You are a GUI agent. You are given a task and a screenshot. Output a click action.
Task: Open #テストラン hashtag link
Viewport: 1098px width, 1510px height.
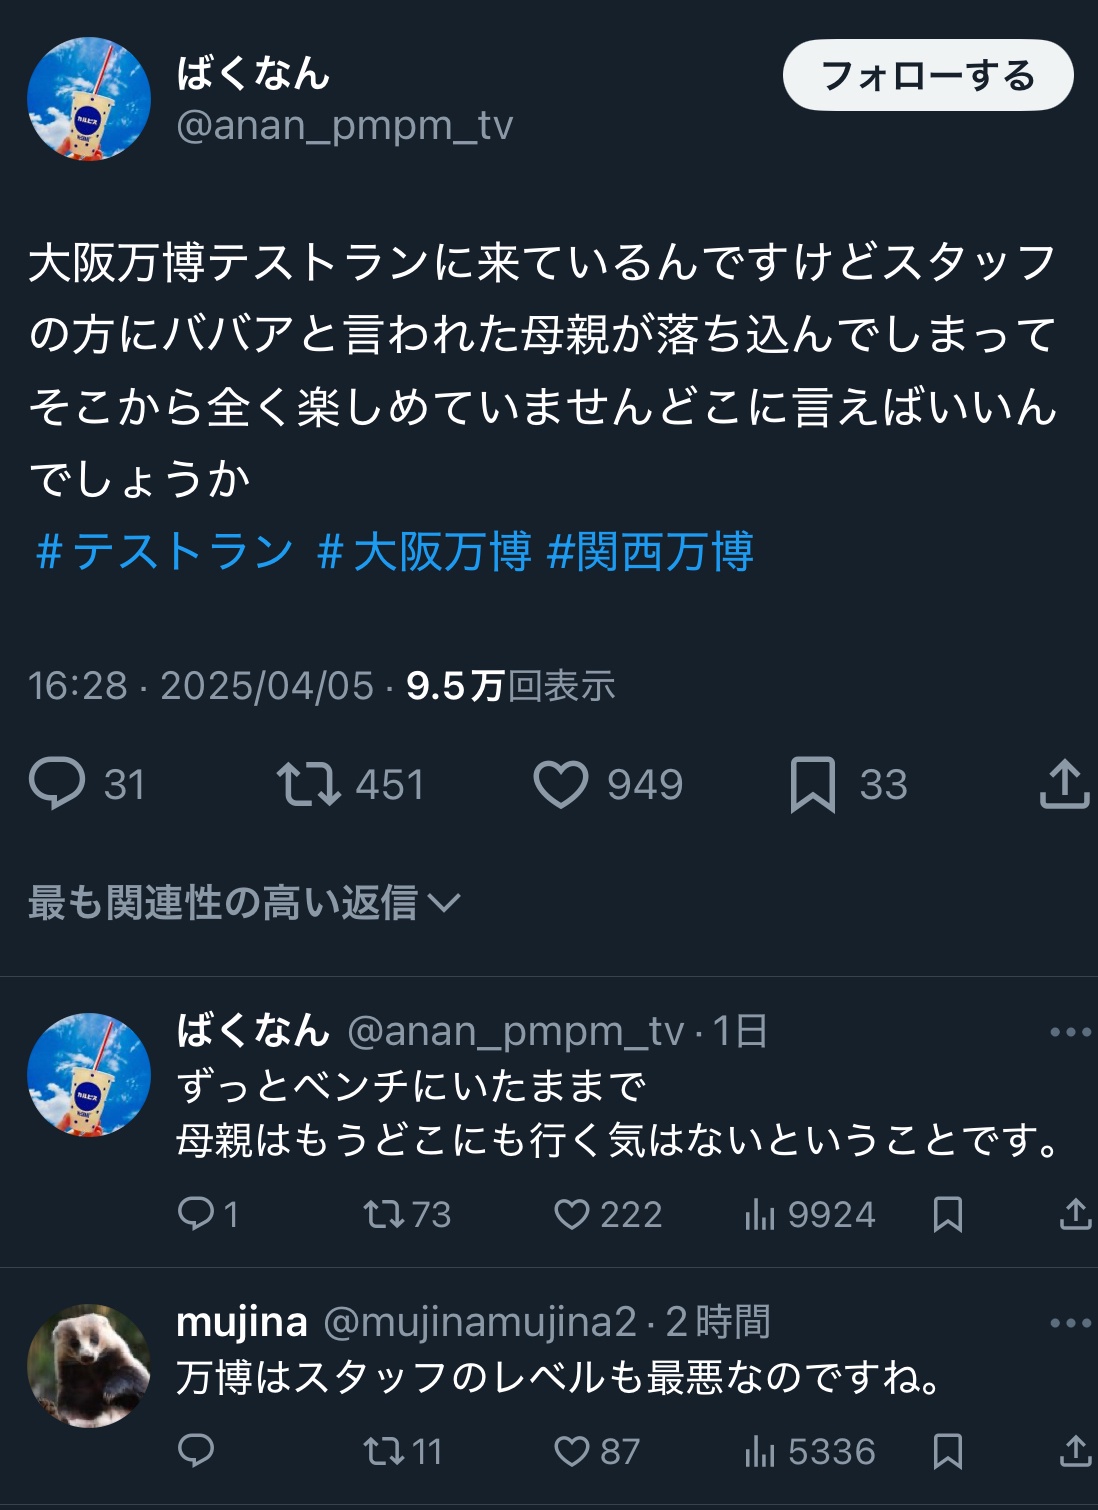(164, 552)
